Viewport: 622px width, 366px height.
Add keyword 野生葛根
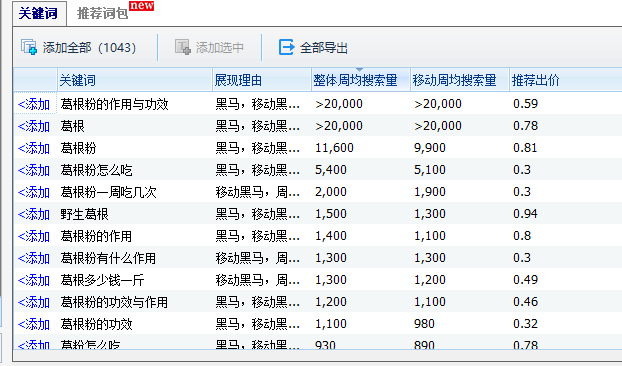(x=34, y=215)
